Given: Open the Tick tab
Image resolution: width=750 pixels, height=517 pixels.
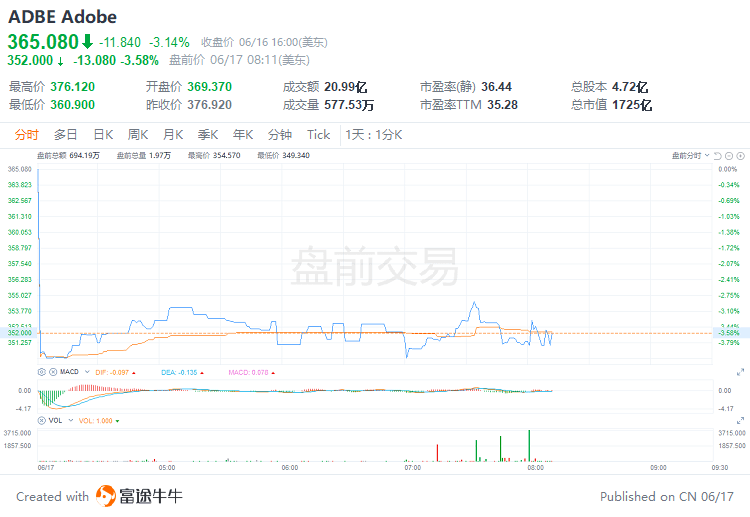Looking at the screenshot, I should (x=318, y=134).
